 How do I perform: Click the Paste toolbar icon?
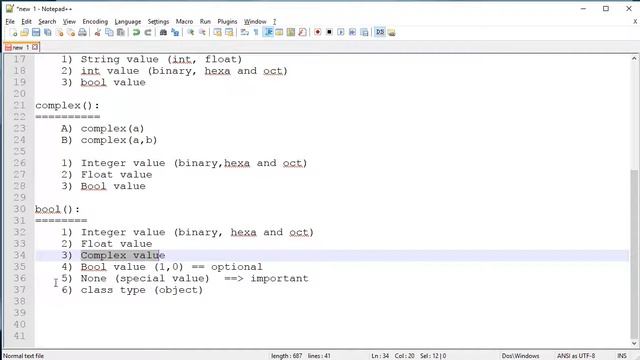click(x=121, y=32)
